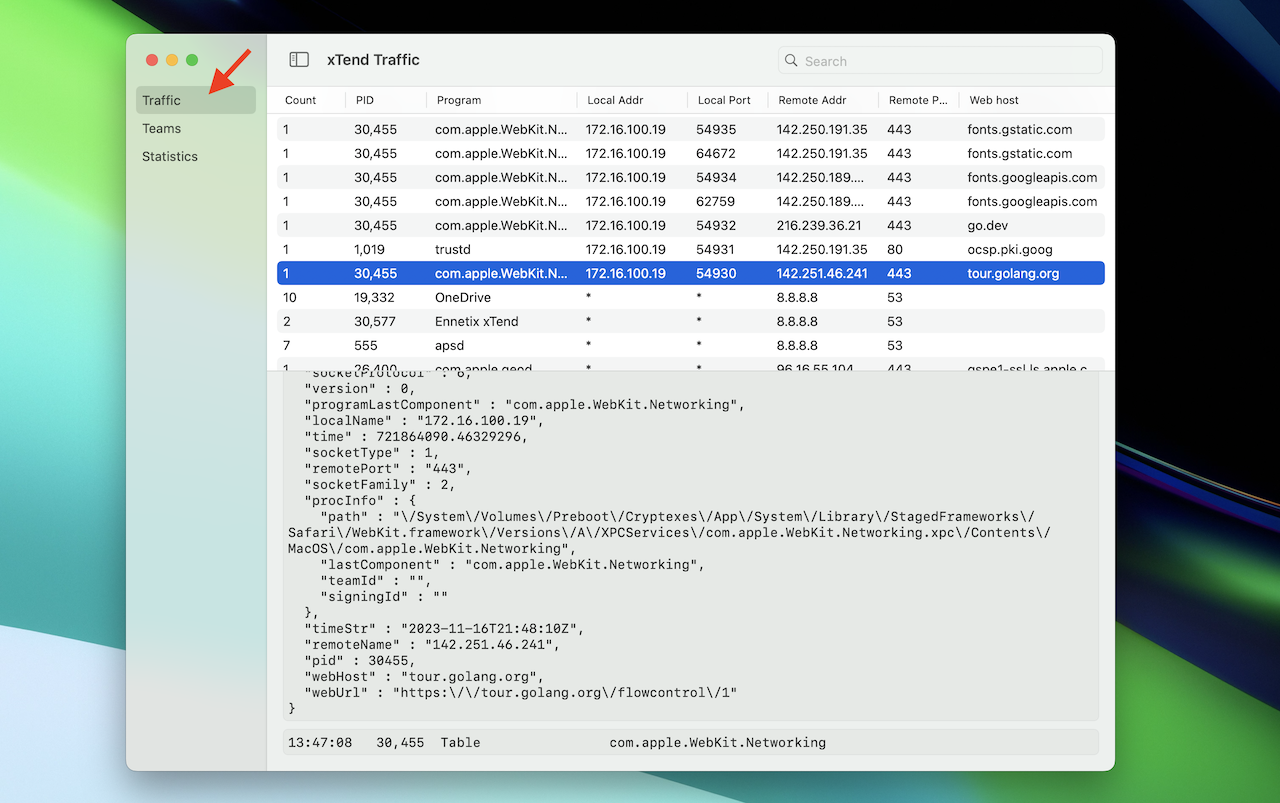Sort by the PID column header

click(x=365, y=100)
